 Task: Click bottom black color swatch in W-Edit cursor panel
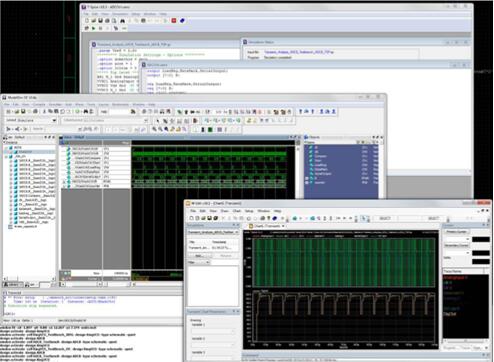tap(481, 261)
